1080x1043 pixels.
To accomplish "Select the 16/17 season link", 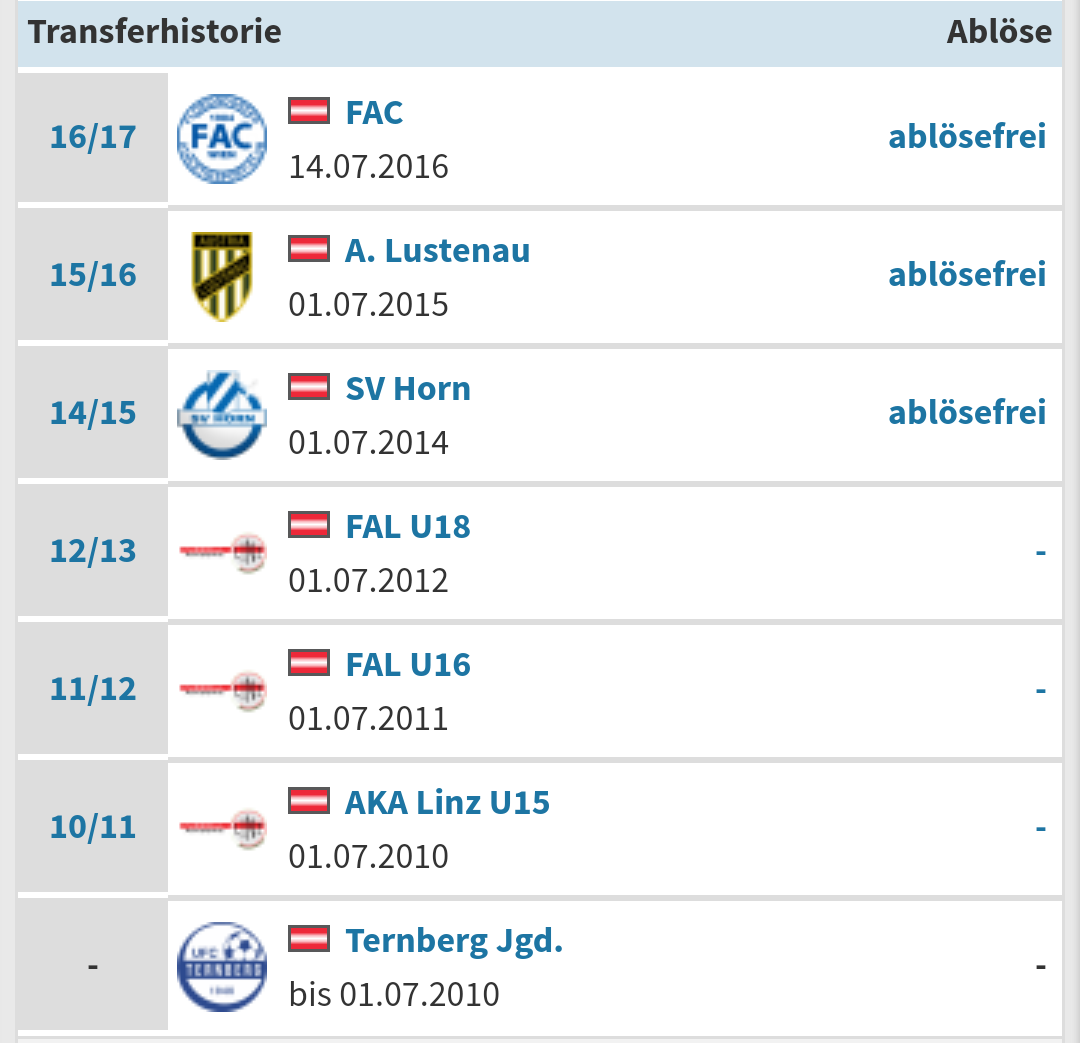I will pyautogui.click(x=93, y=137).
